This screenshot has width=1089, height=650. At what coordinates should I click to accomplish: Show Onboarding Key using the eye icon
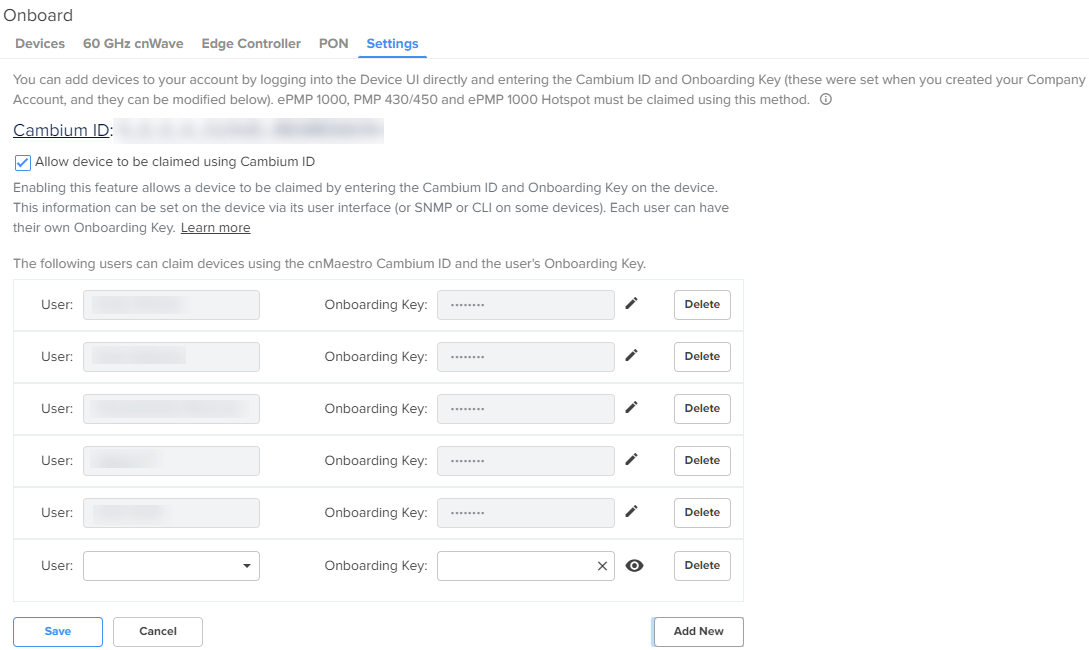[634, 566]
